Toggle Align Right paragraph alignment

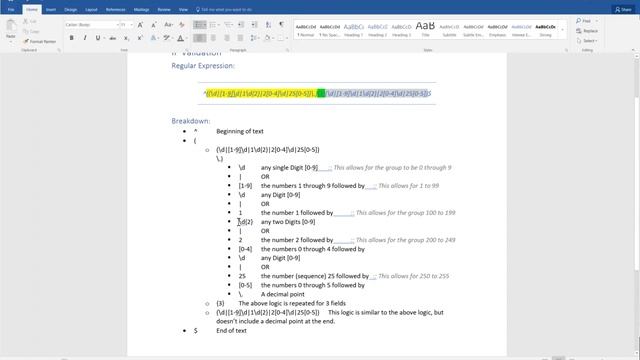[x=227, y=38]
